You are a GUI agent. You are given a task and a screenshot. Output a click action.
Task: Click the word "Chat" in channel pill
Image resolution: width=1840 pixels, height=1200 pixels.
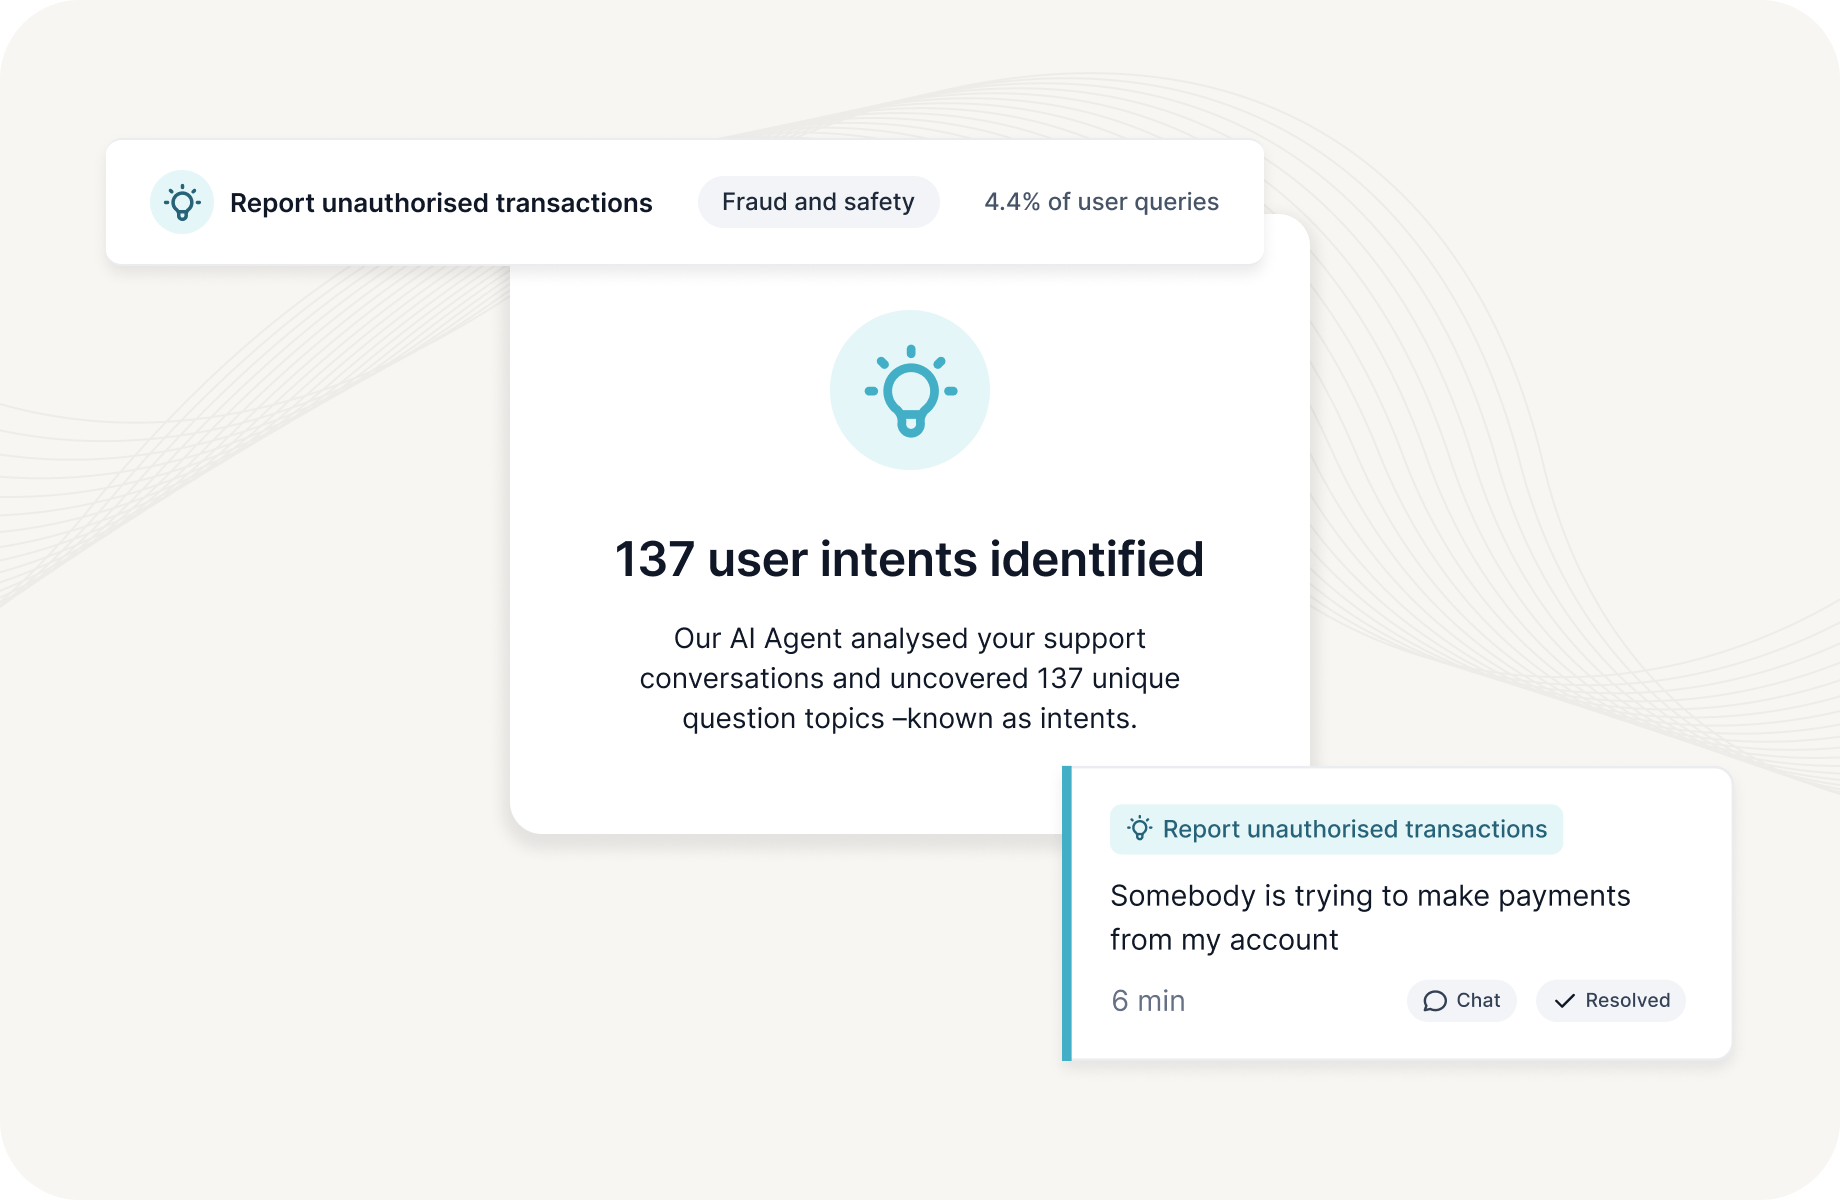click(x=1478, y=1001)
